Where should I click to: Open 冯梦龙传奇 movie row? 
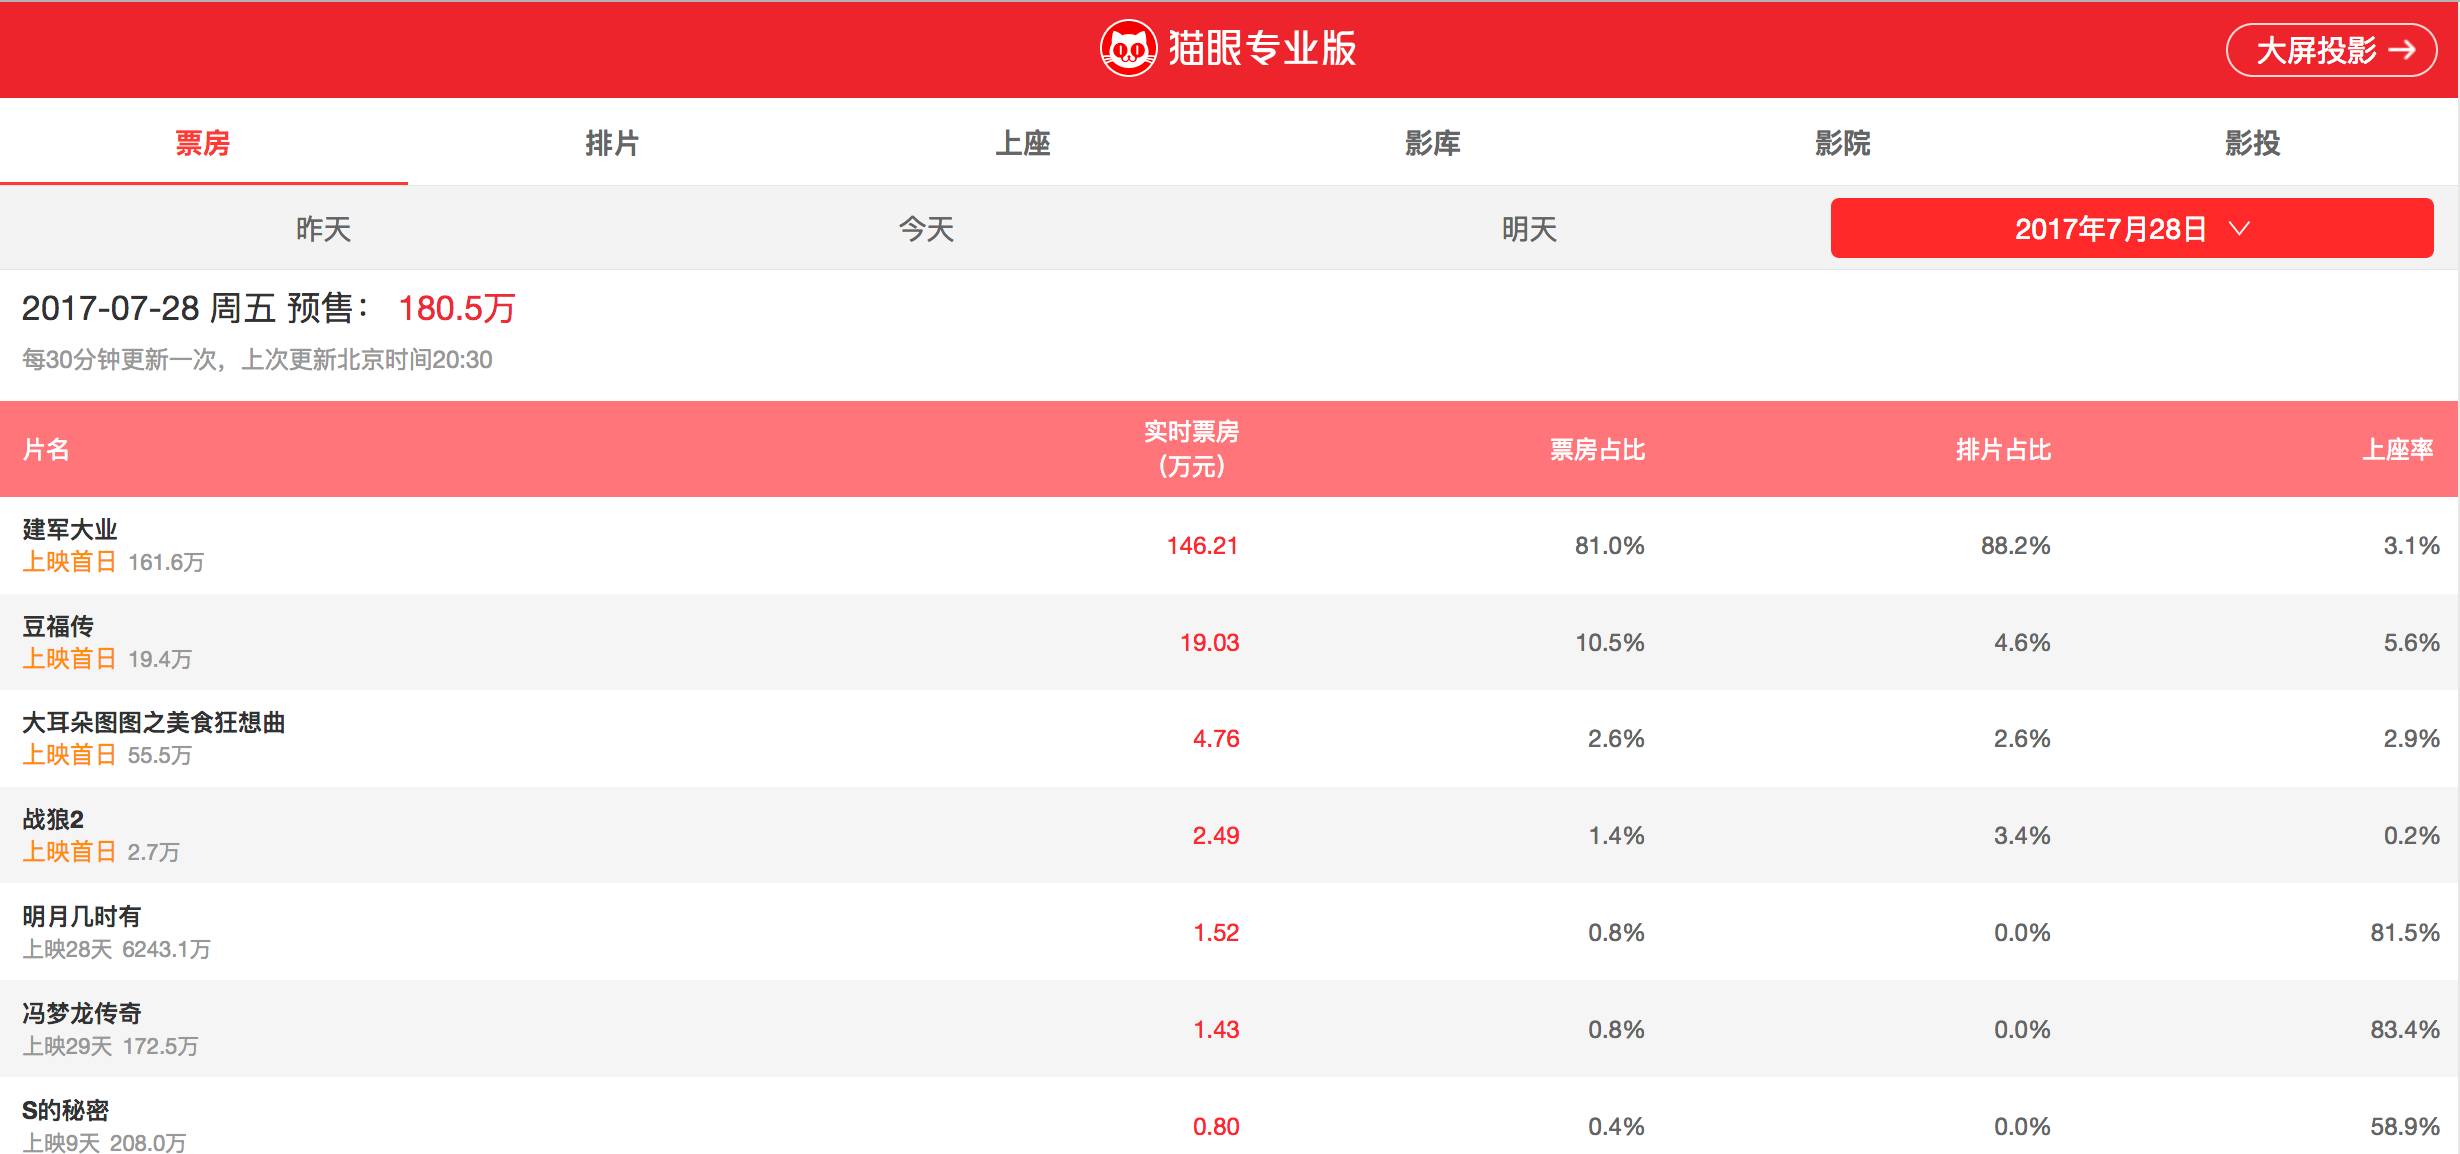pos(82,1013)
